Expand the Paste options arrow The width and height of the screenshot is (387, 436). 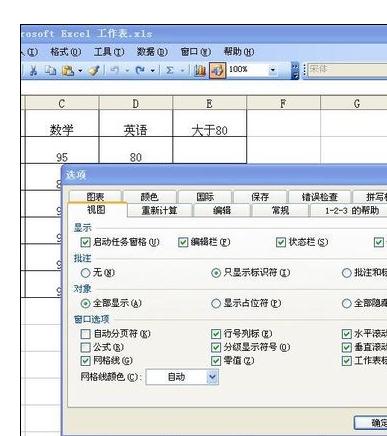tap(80, 71)
